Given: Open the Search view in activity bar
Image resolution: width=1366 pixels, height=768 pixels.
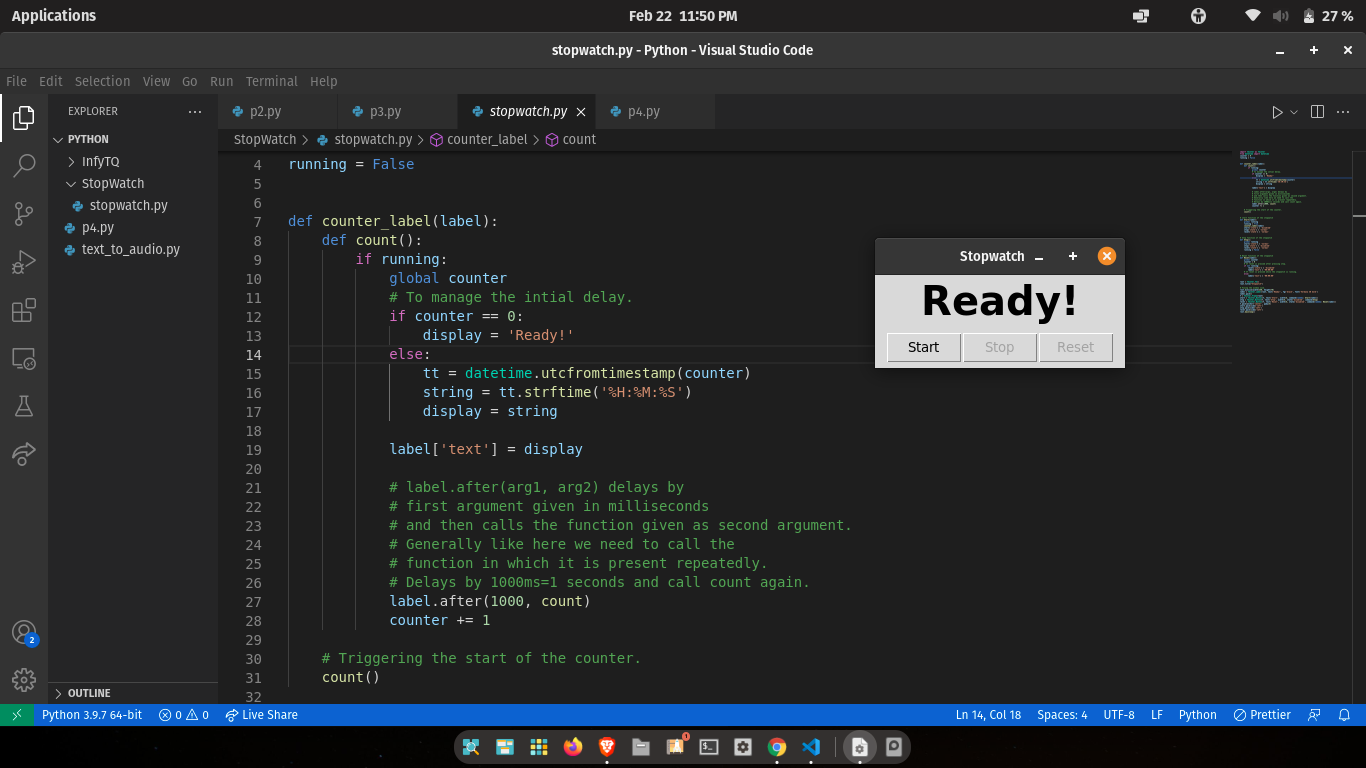Looking at the screenshot, I should click(x=24, y=166).
